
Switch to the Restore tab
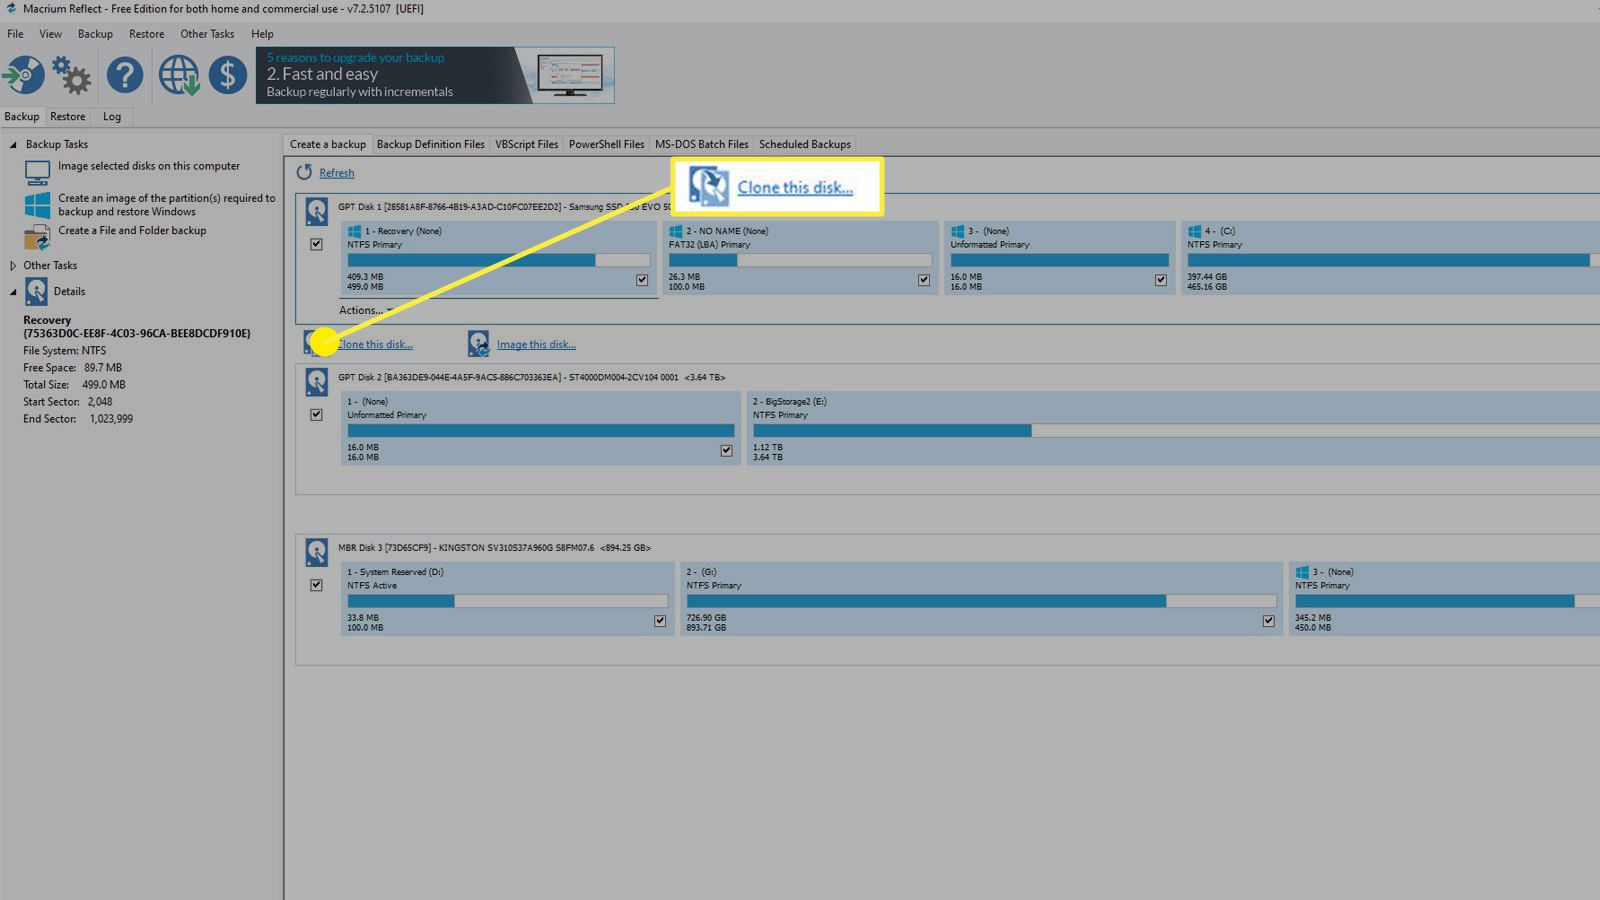coord(68,117)
